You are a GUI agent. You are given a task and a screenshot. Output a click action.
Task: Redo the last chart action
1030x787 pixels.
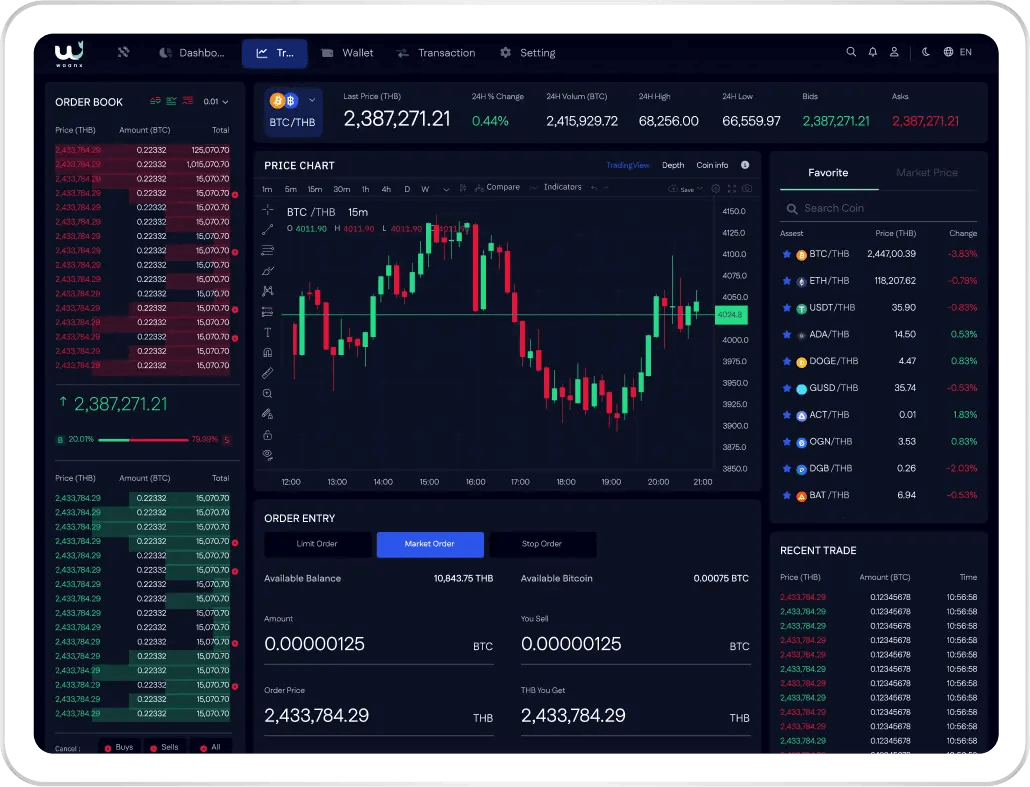click(x=606, y=188)
